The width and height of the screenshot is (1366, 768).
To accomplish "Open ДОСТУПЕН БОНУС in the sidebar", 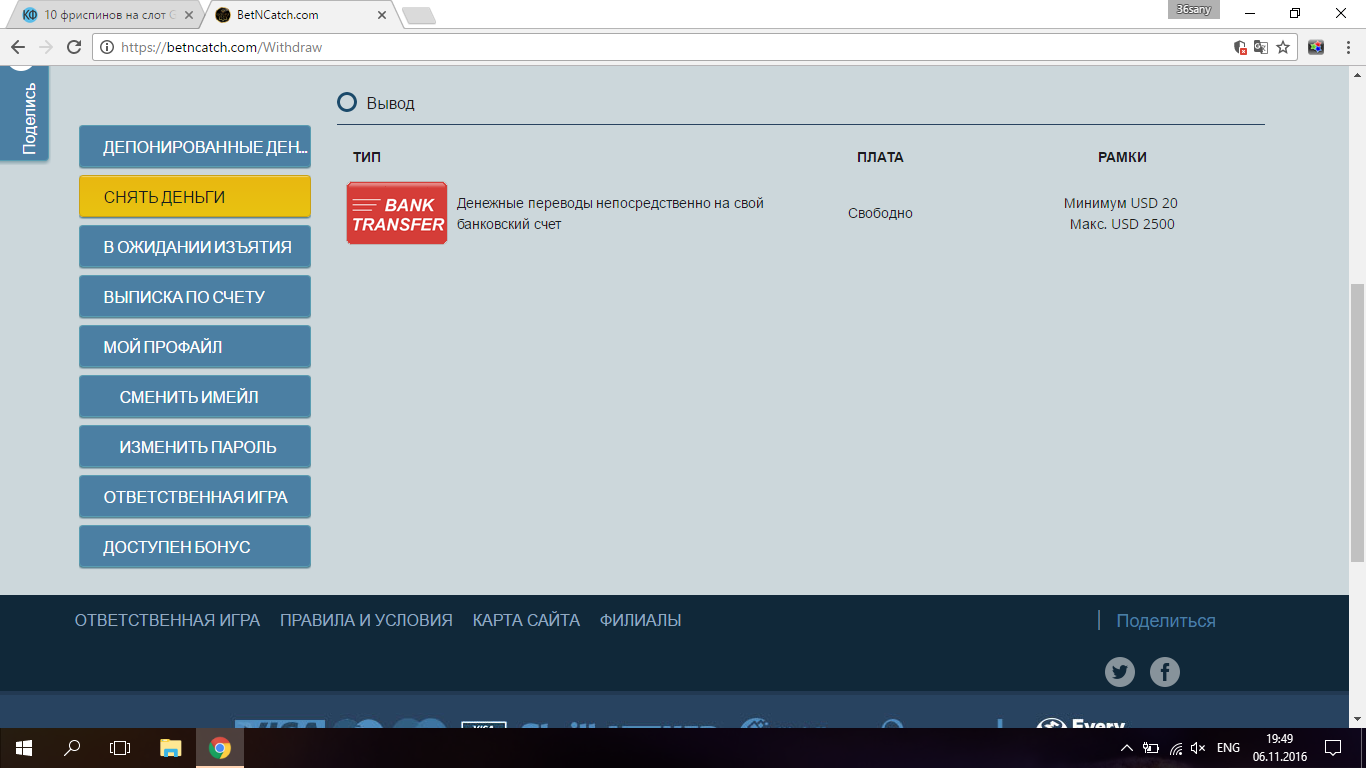I will (x=195, y=547).
